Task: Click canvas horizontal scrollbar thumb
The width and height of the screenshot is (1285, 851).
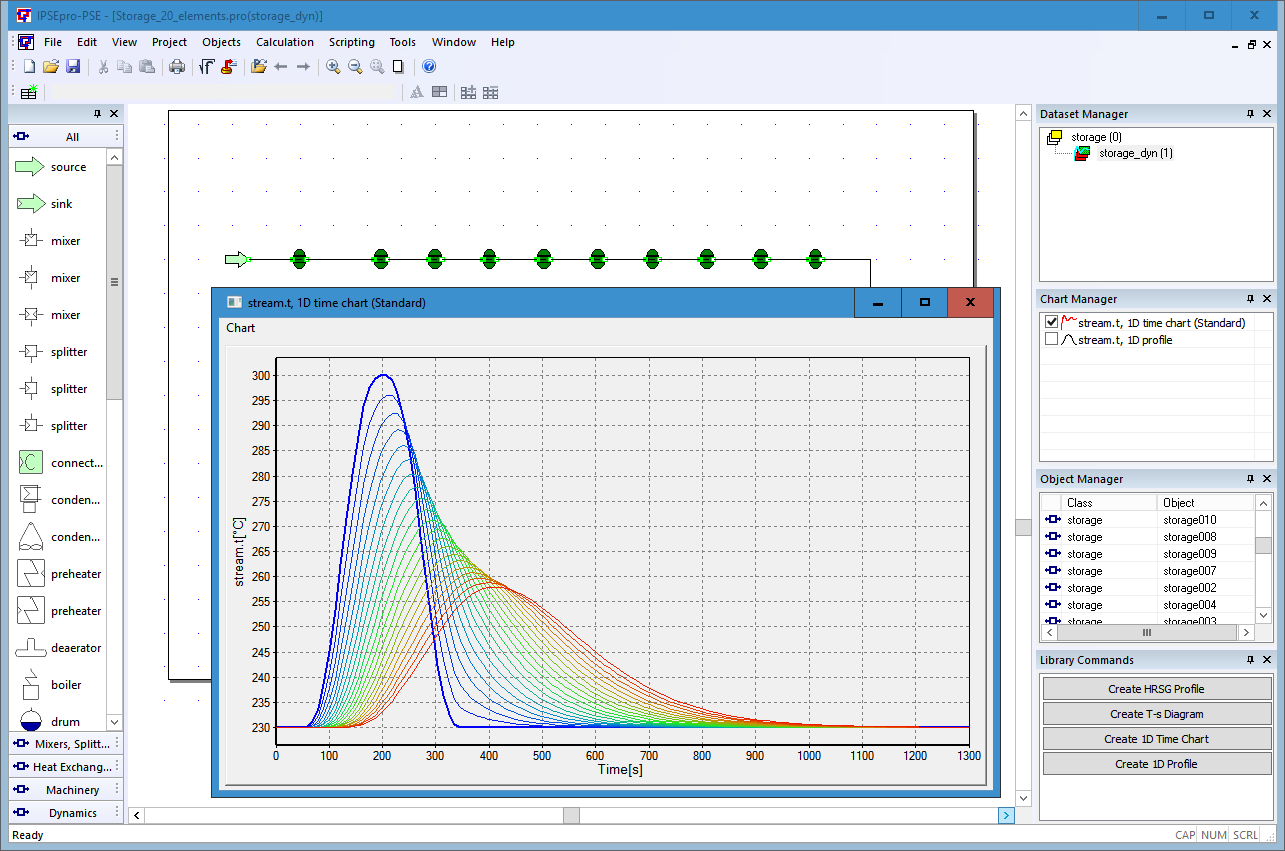Action: (571, 816)
